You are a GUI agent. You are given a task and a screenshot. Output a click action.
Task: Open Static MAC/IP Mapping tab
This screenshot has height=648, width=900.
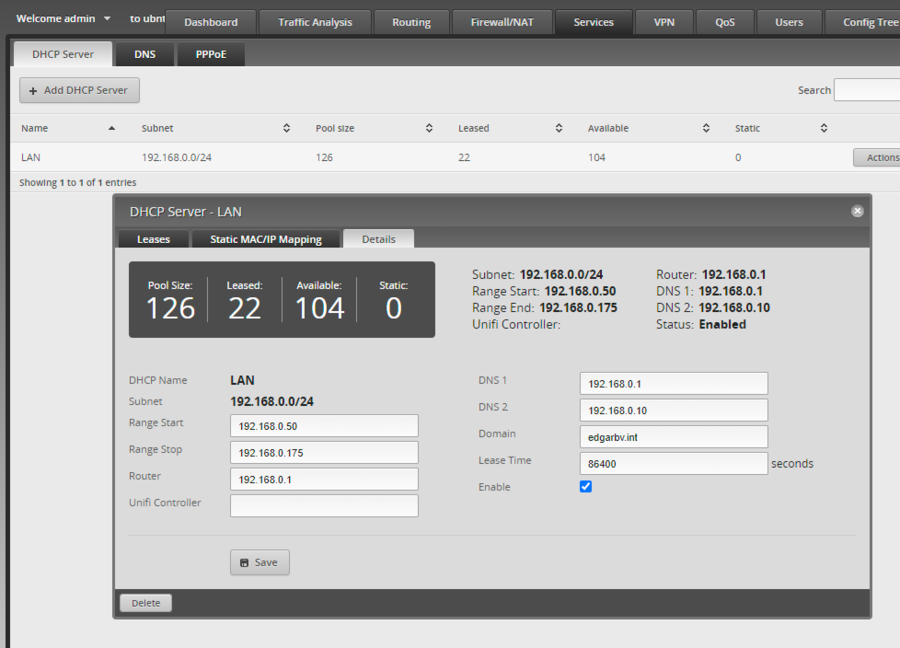click(265, 239)
